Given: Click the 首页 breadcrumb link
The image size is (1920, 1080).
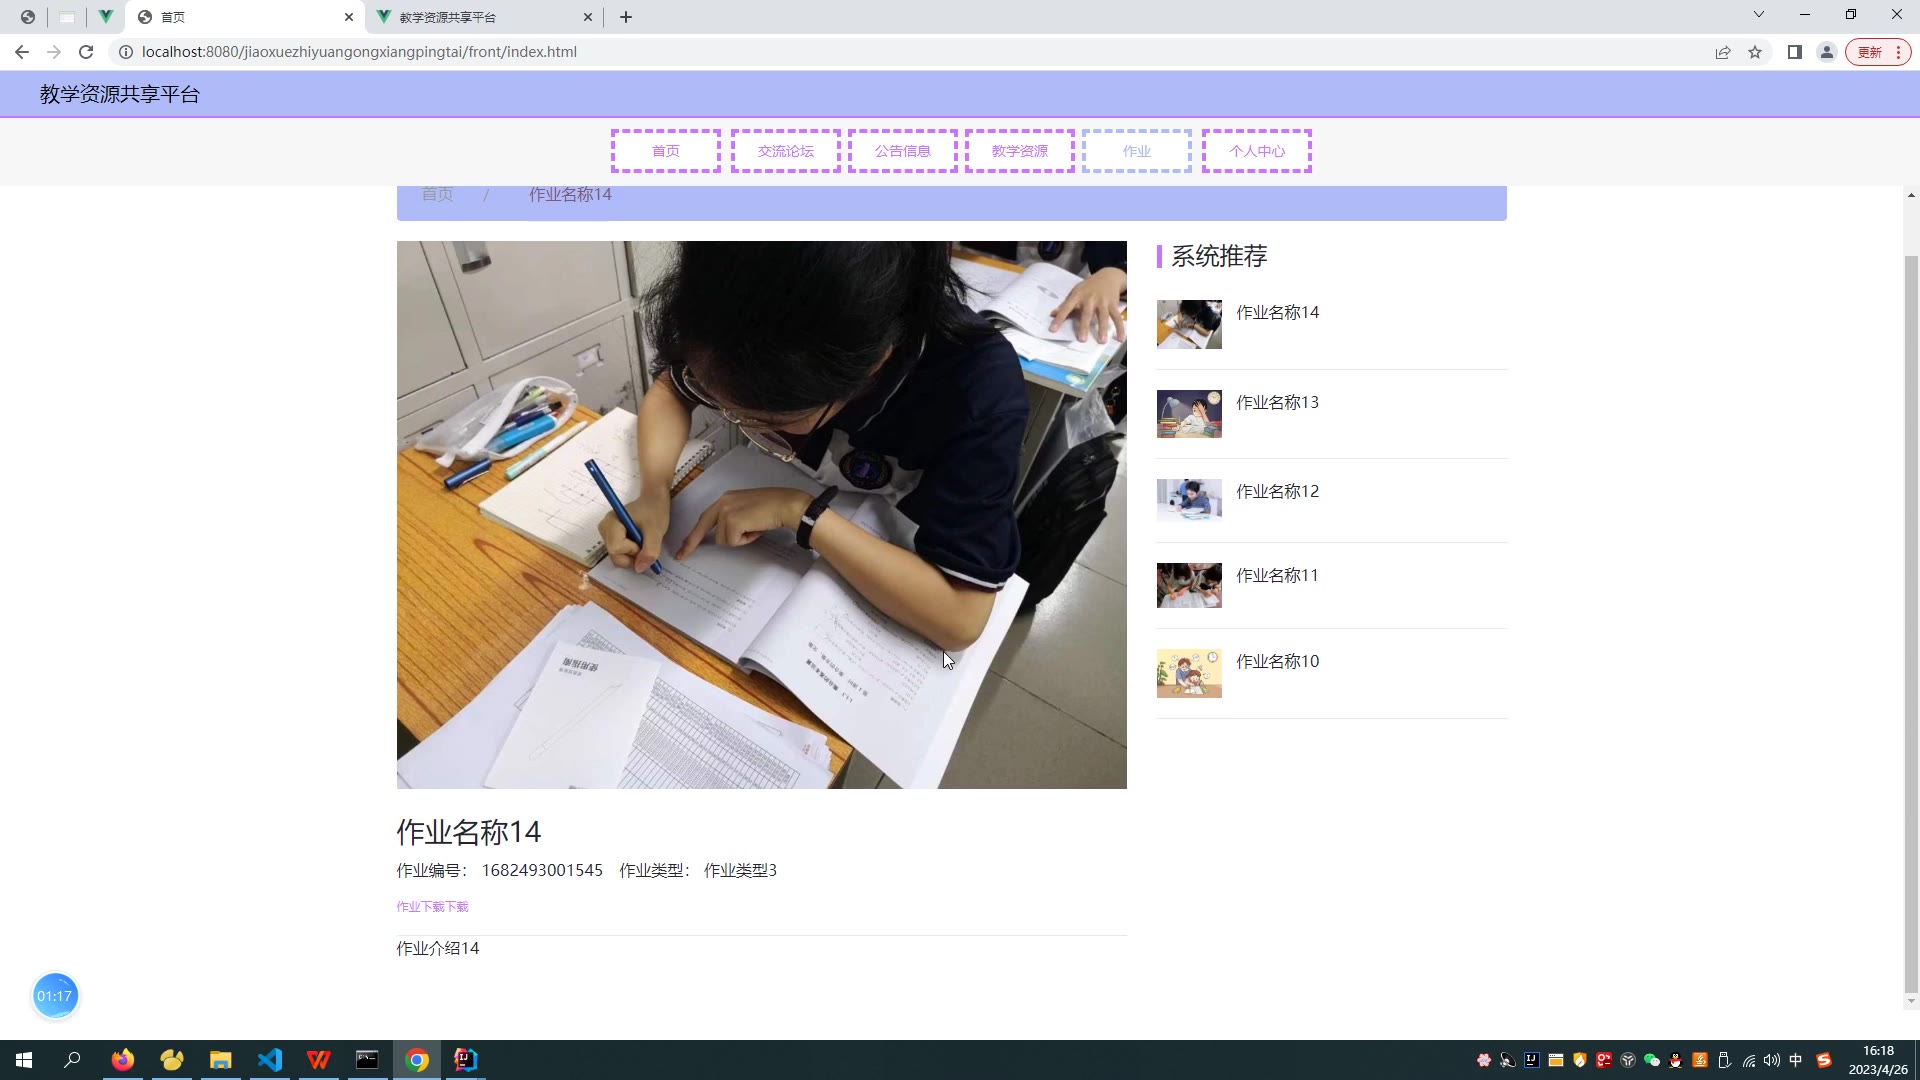Looking at the screenshot, I should coord(437,195).
